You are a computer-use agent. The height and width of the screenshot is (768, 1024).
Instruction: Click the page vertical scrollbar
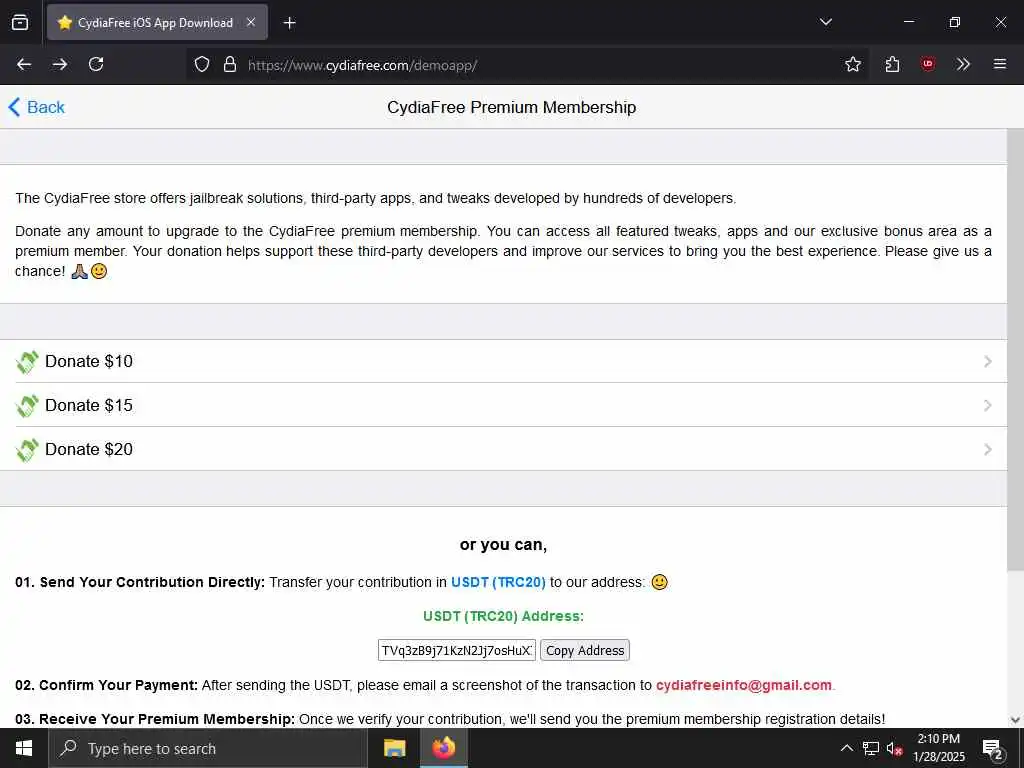pos(1015,349)
